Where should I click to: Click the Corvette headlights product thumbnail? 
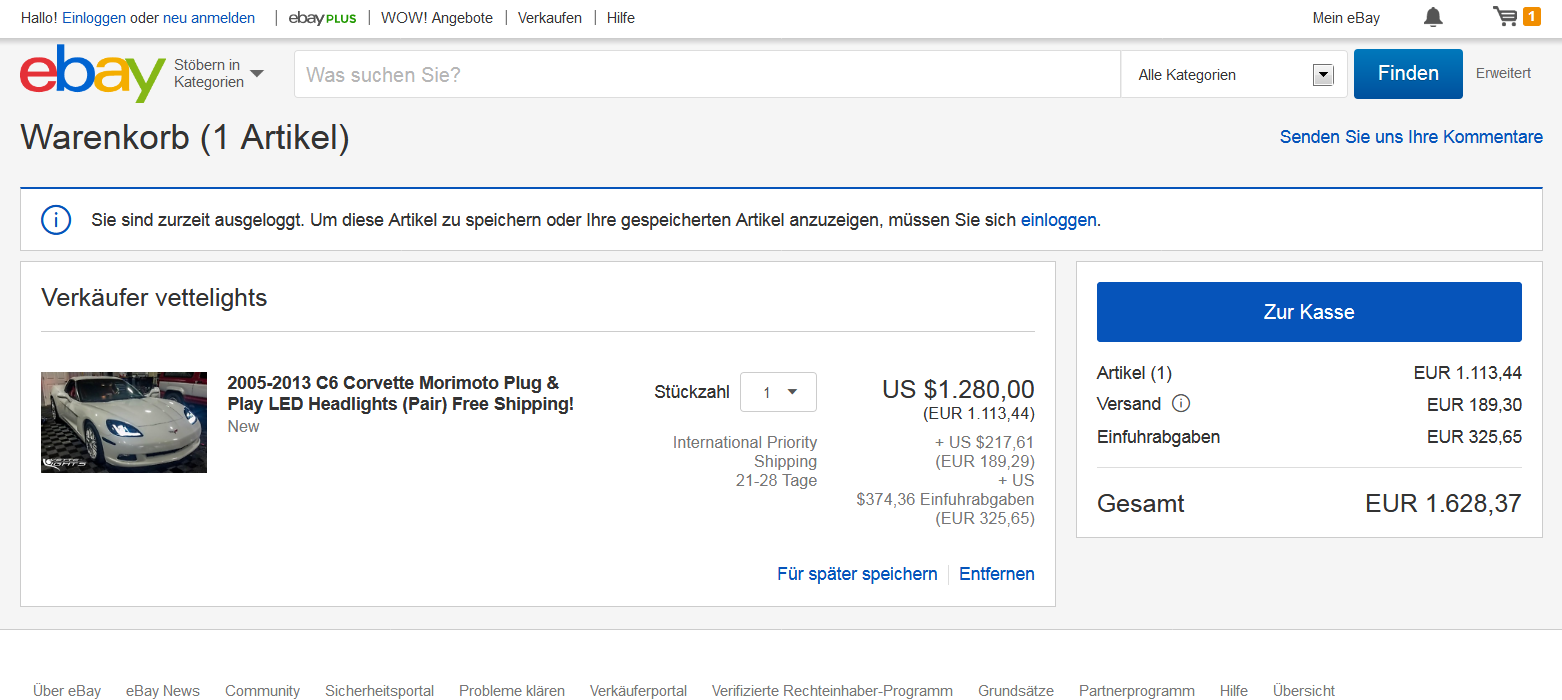coord(124,422)
